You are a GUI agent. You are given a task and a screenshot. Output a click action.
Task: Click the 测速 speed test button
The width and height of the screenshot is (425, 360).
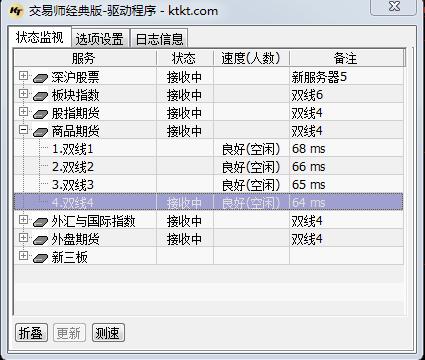(x=108, y=333)
